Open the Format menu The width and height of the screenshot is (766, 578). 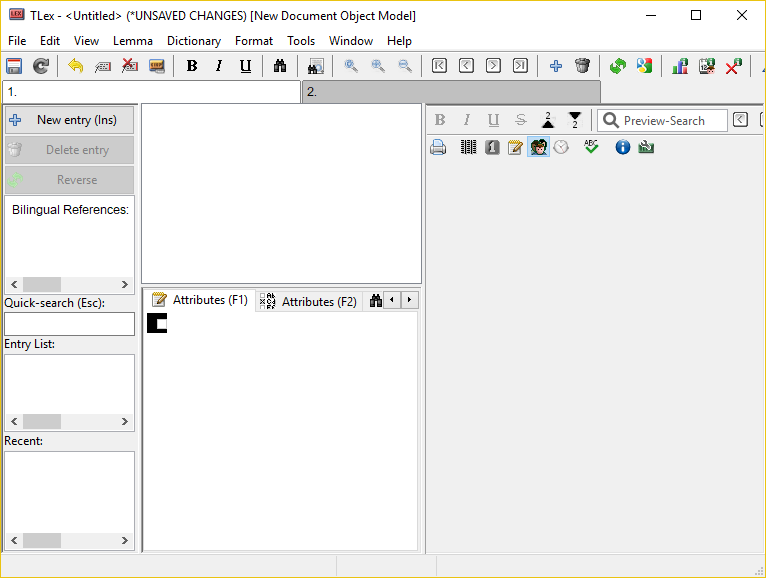click(x=254, y=41)
